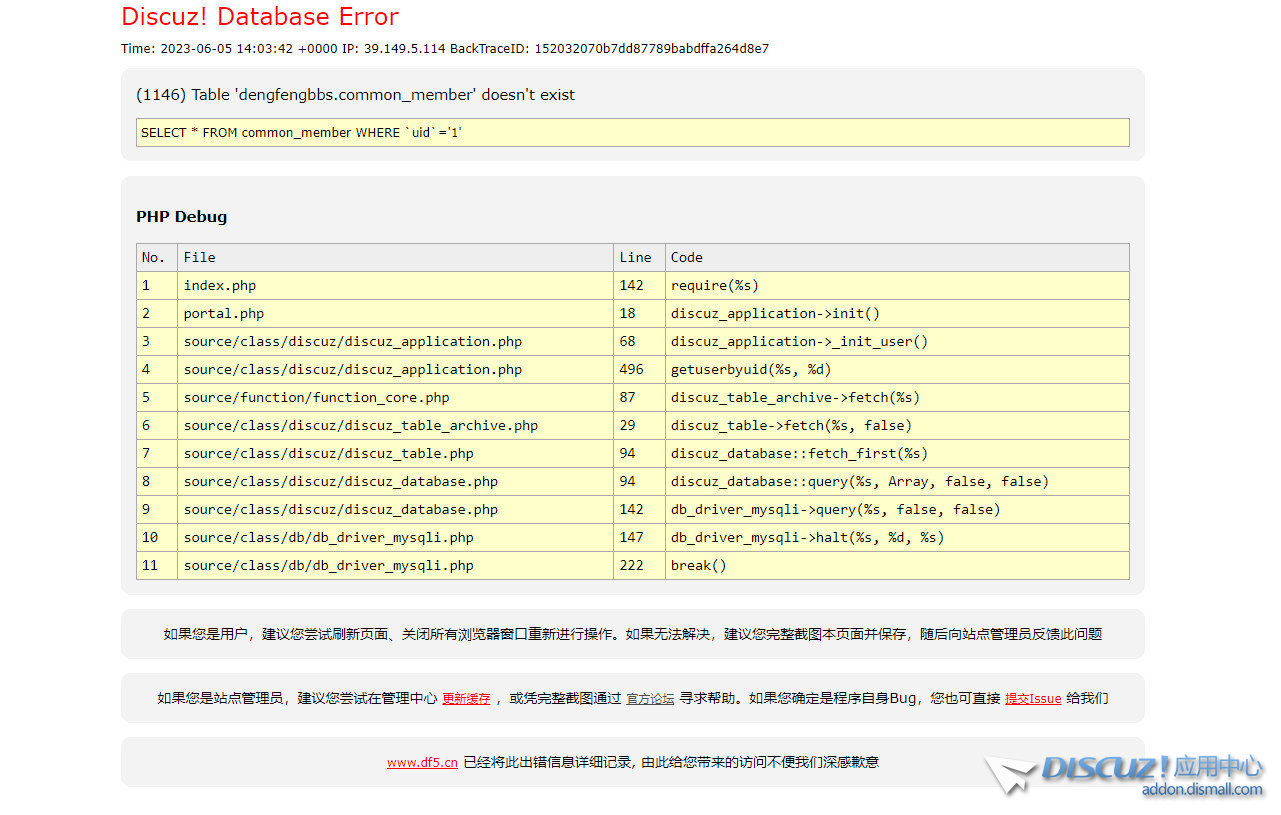Click the addon.dismall.com watermark text

(1201, 790)
